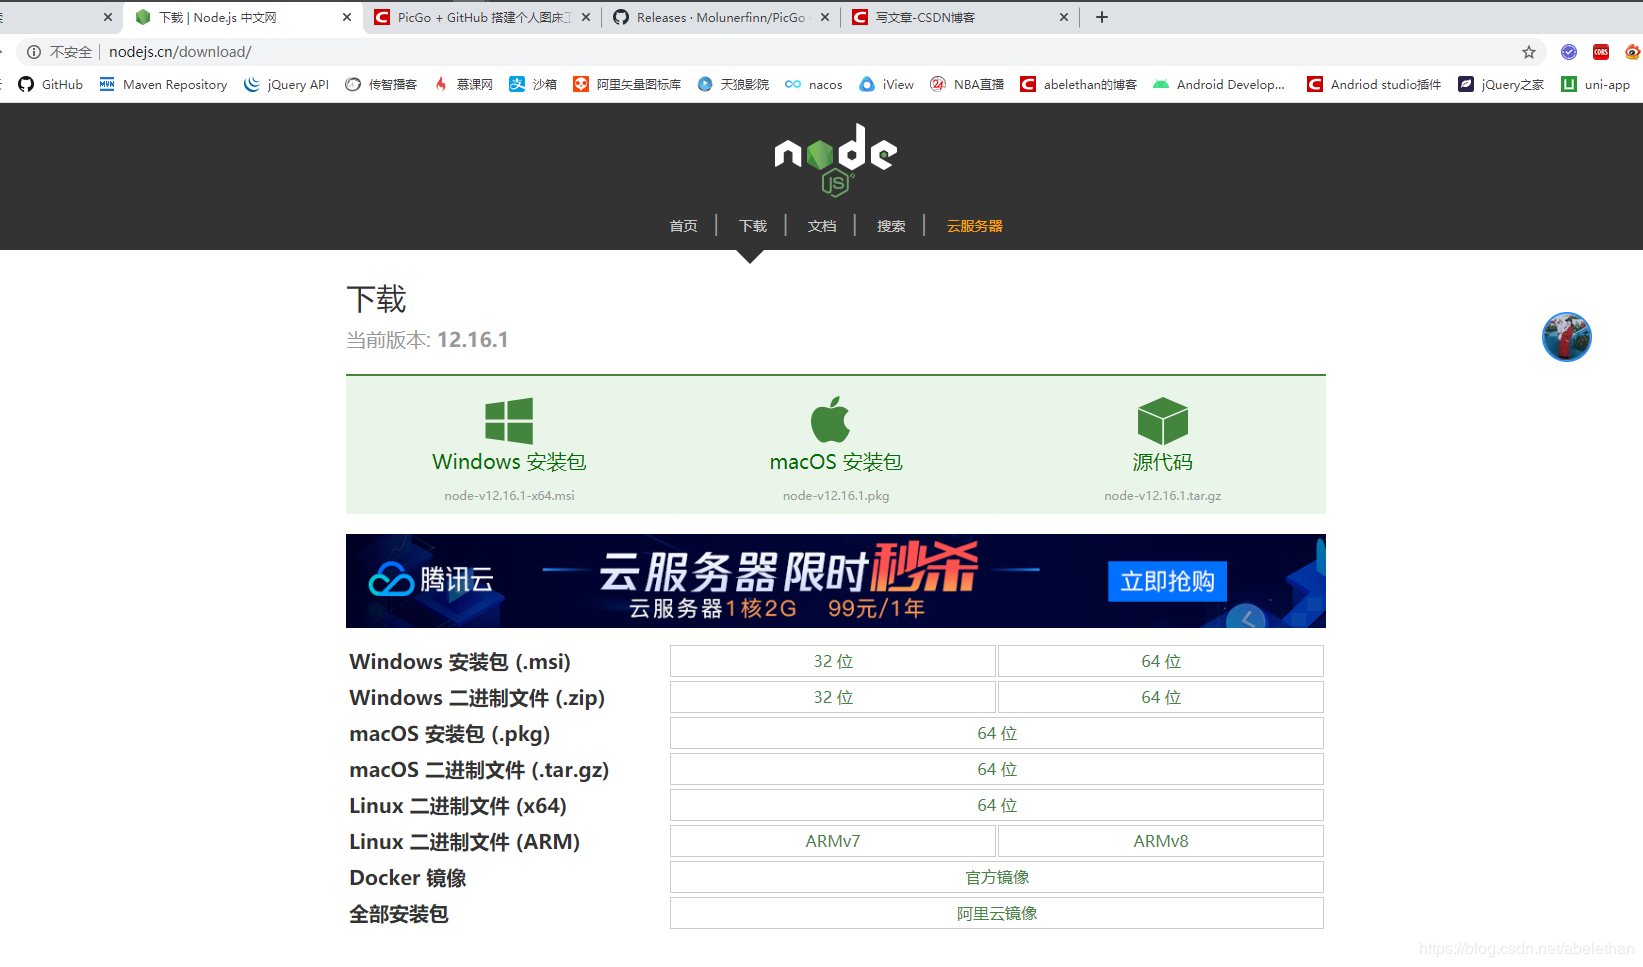The width and height of the screenshot is (1643, 967).
Task: Download node-v12.16.1.pkg link
Action: pos(835,495)
